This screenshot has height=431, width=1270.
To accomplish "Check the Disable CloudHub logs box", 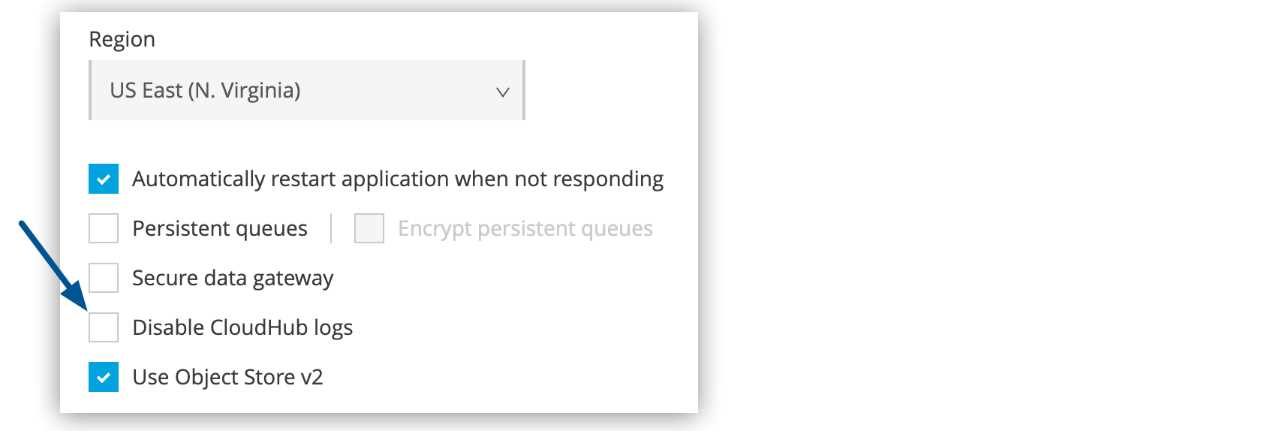I will pos(103,327).
